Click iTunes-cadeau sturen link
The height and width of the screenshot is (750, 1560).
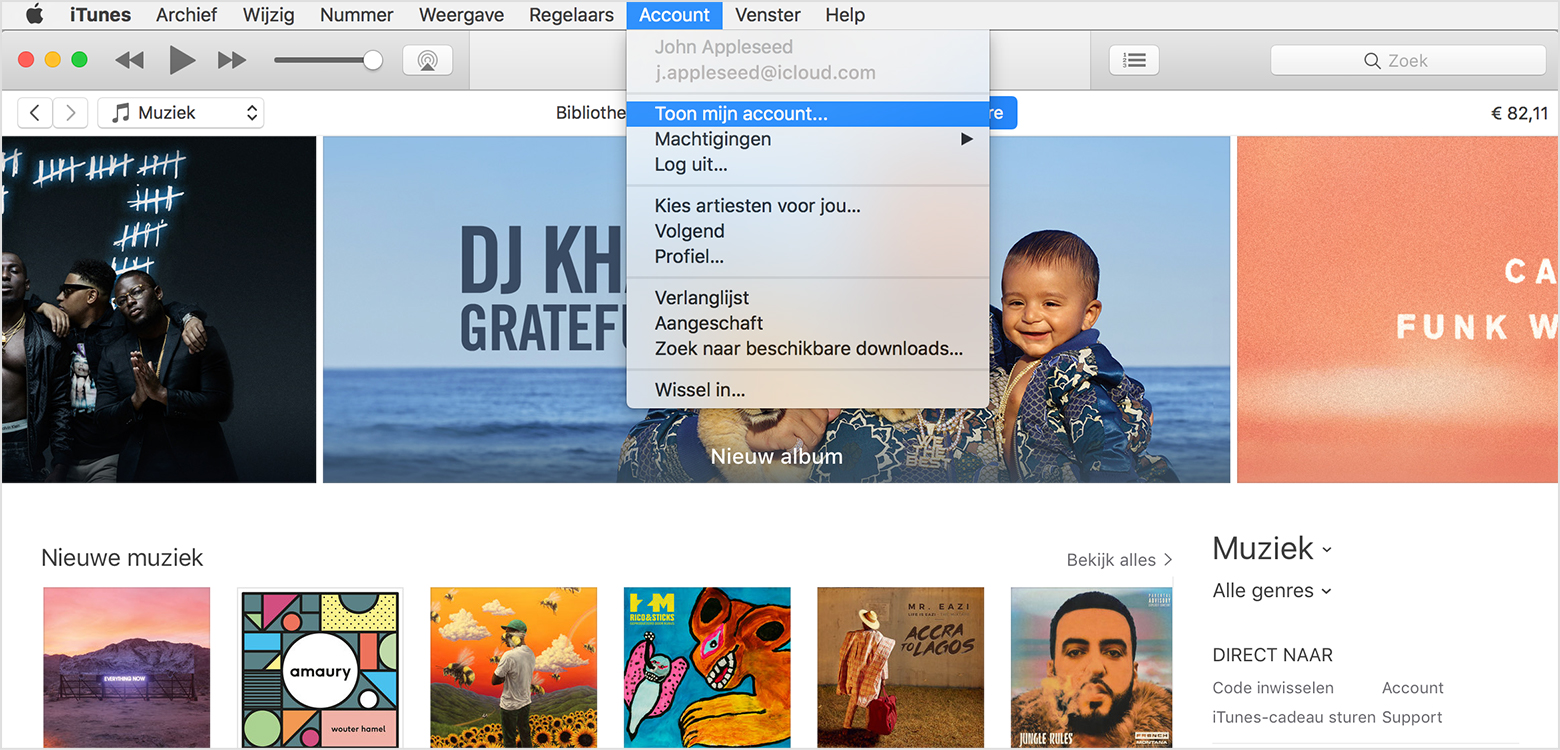tap(1294, 717)
